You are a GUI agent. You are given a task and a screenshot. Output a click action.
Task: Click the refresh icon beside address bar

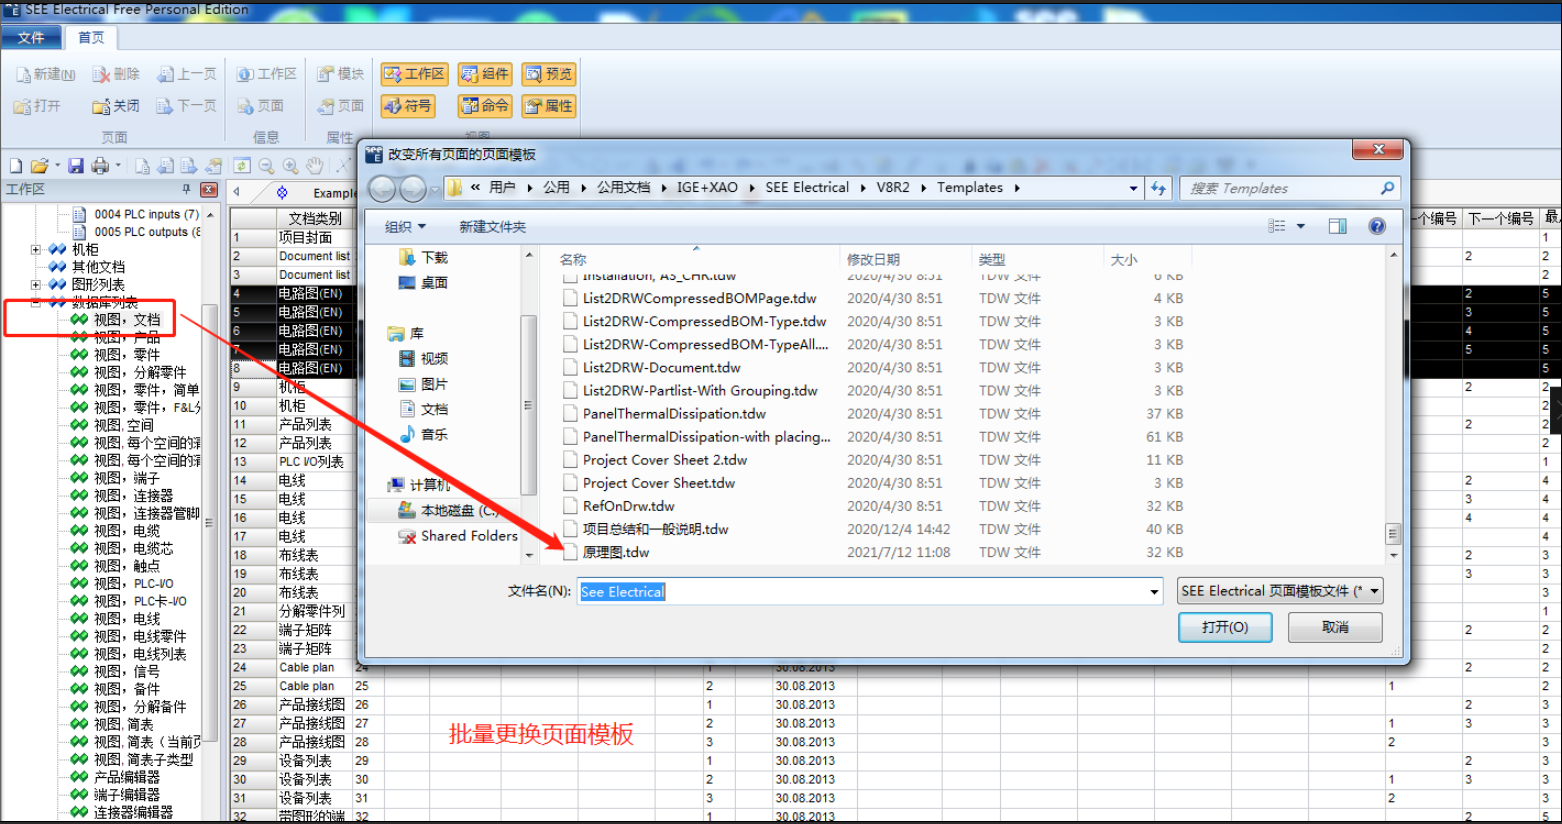(1158, 188)
